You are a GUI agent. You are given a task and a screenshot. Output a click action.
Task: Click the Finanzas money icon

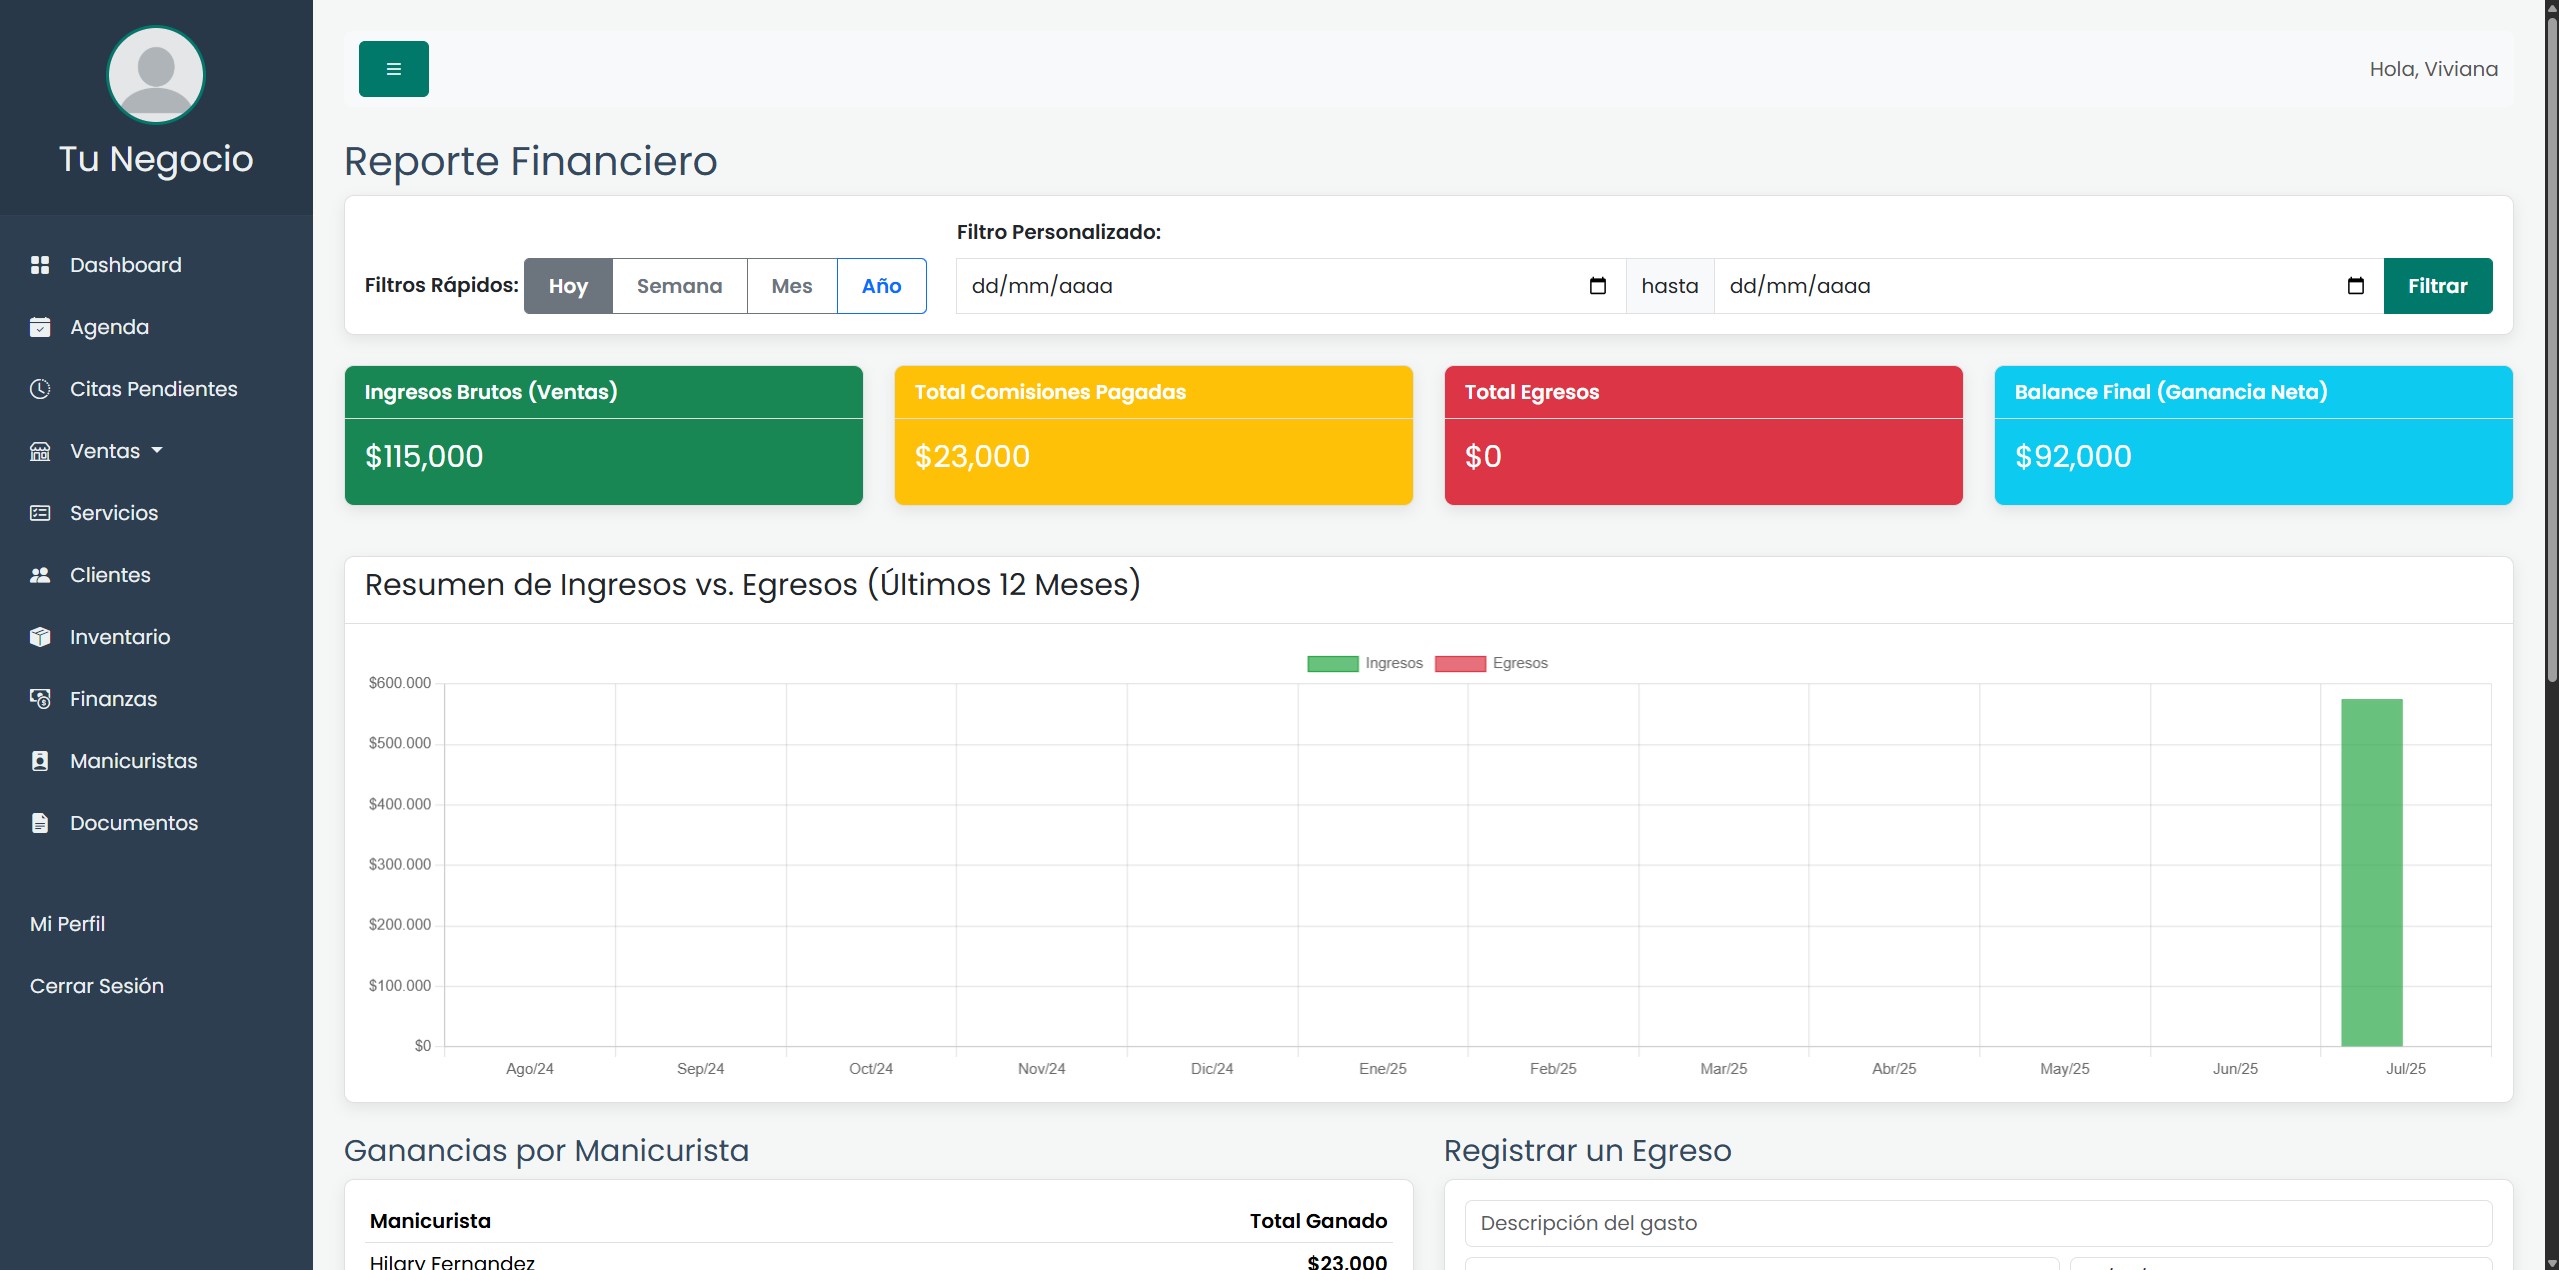(40, 699)
